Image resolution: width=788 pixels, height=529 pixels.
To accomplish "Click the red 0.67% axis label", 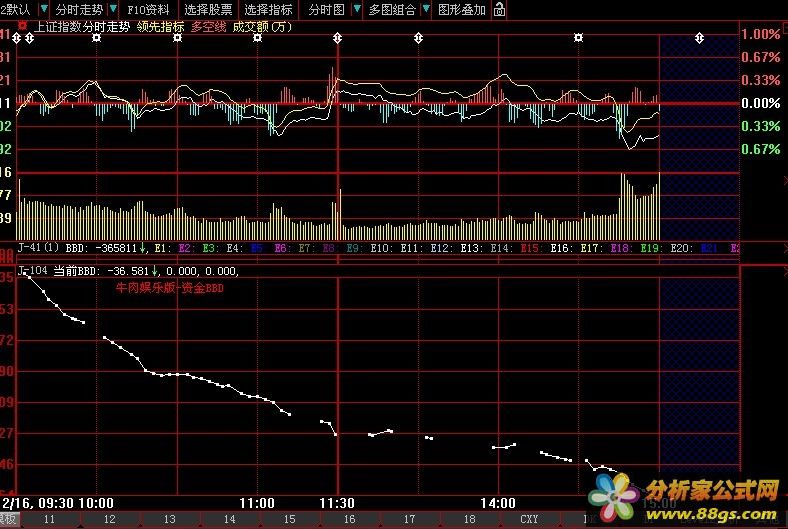I will click(761, 57).
